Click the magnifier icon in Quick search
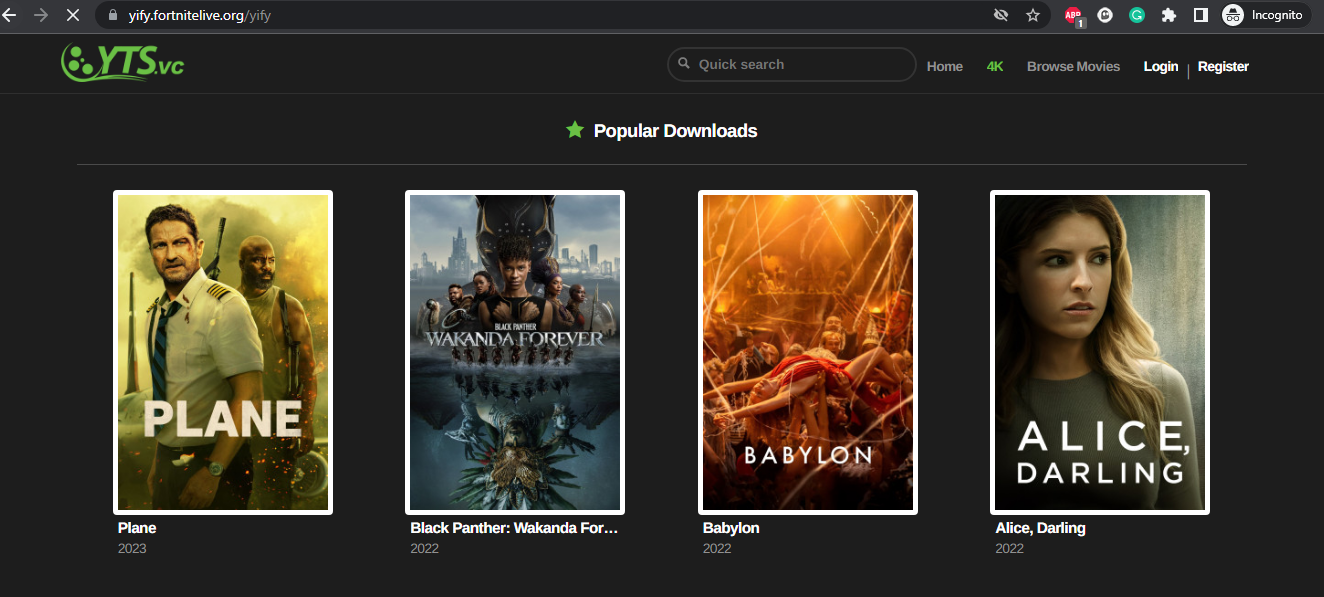The width and height of the screenshot is (1324, 597). coord(684,64)
